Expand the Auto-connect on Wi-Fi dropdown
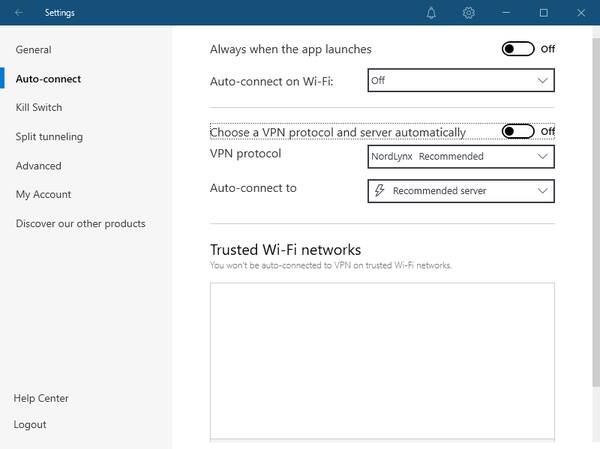600x449 pixels. tap(461, 80)
